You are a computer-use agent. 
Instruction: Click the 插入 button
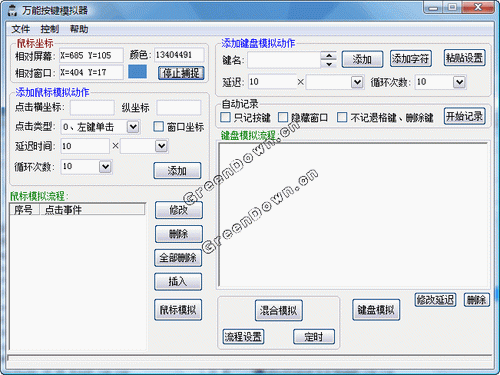tap(178, 282)
